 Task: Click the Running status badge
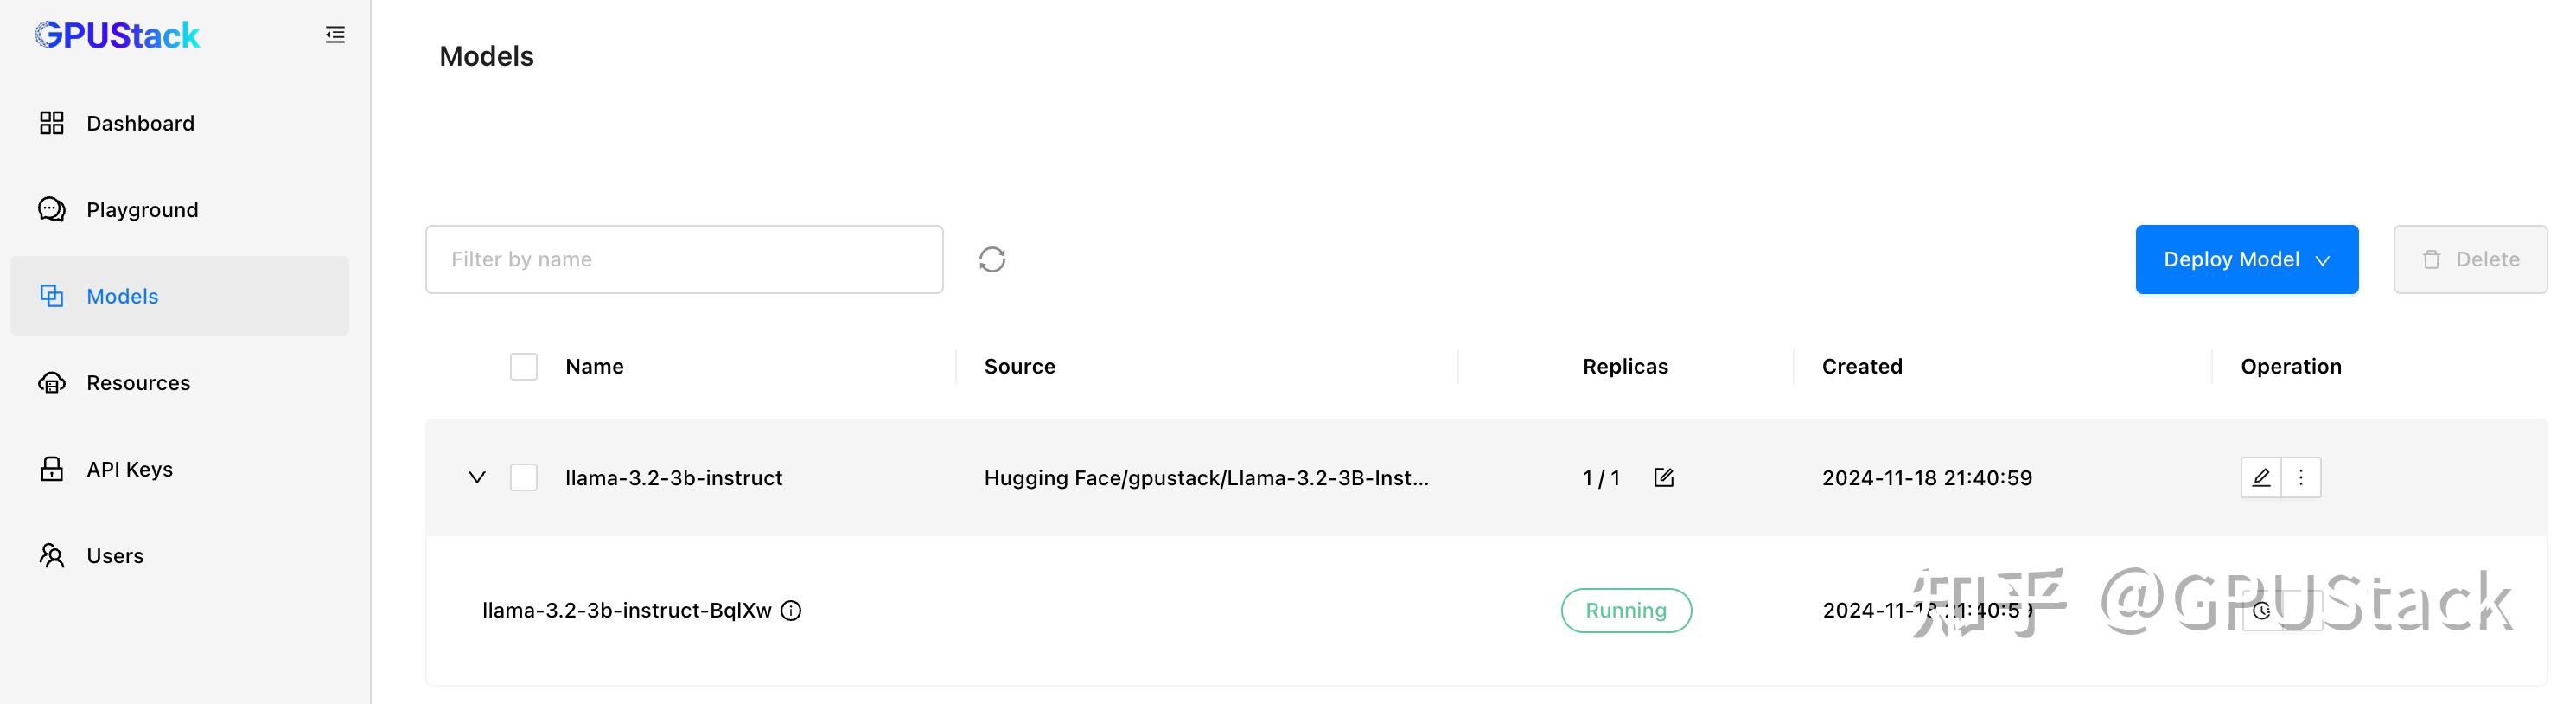pos(1625,611)
